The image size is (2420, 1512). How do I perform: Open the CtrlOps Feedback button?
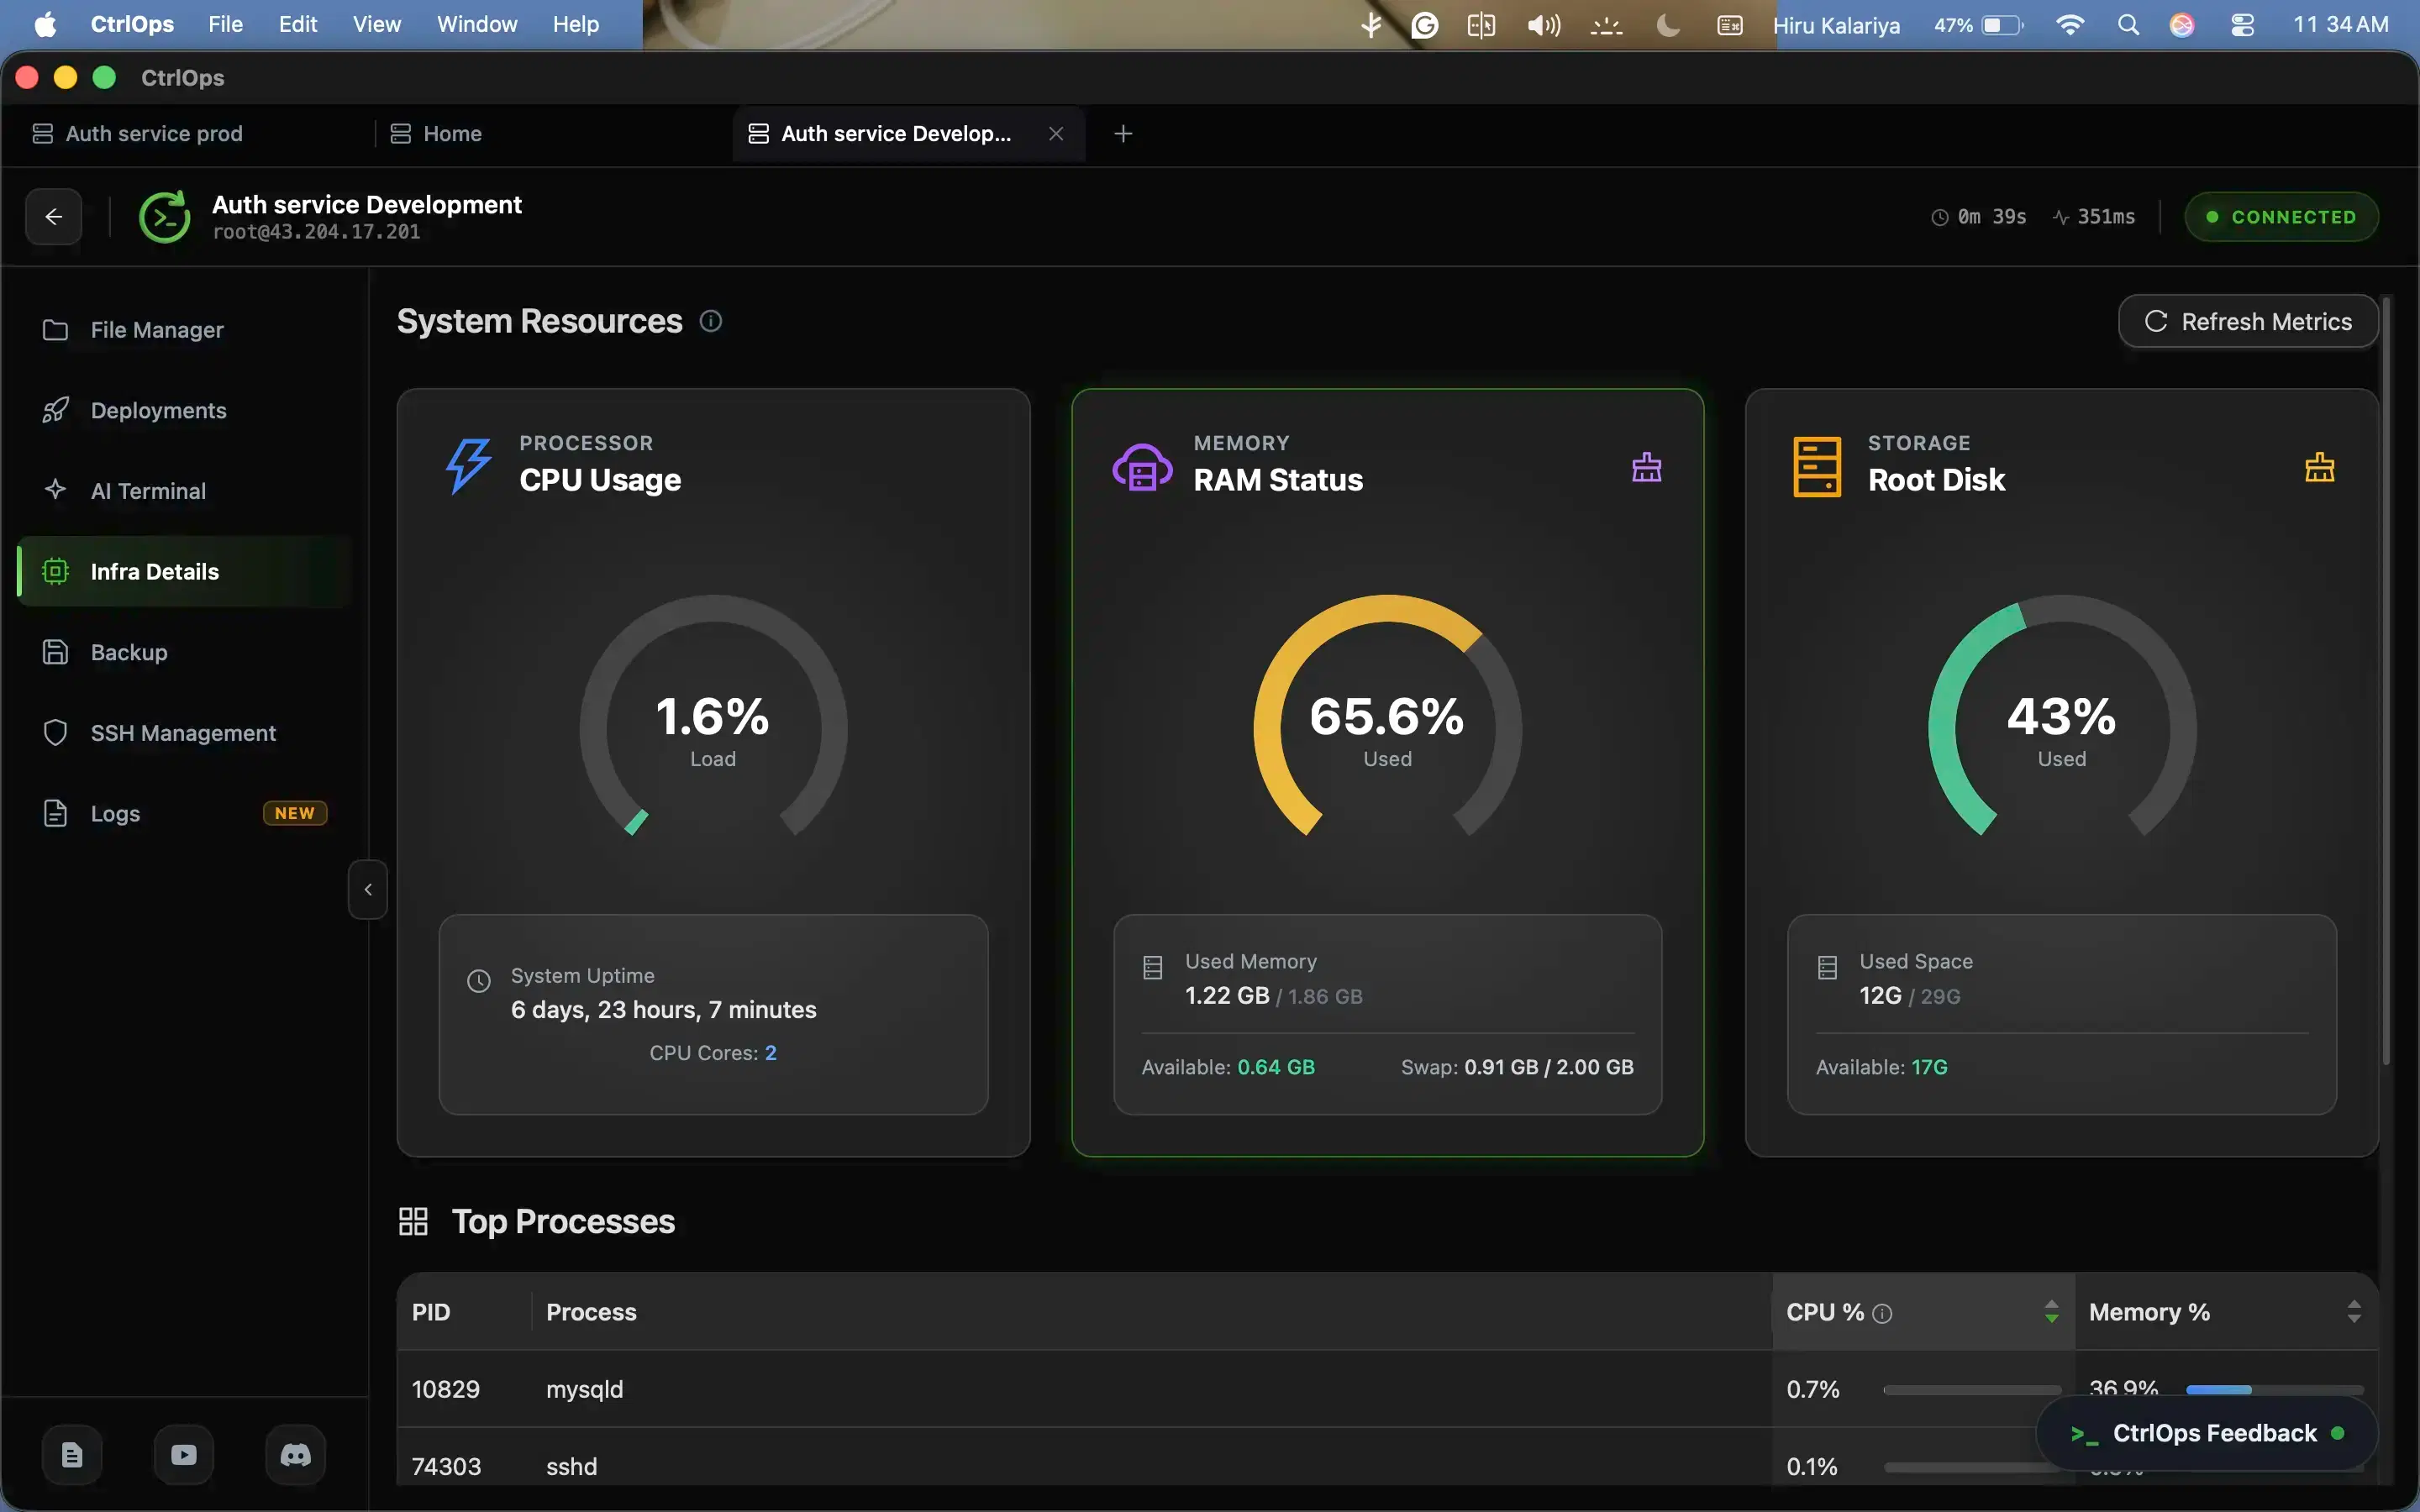[2207, 1433]
